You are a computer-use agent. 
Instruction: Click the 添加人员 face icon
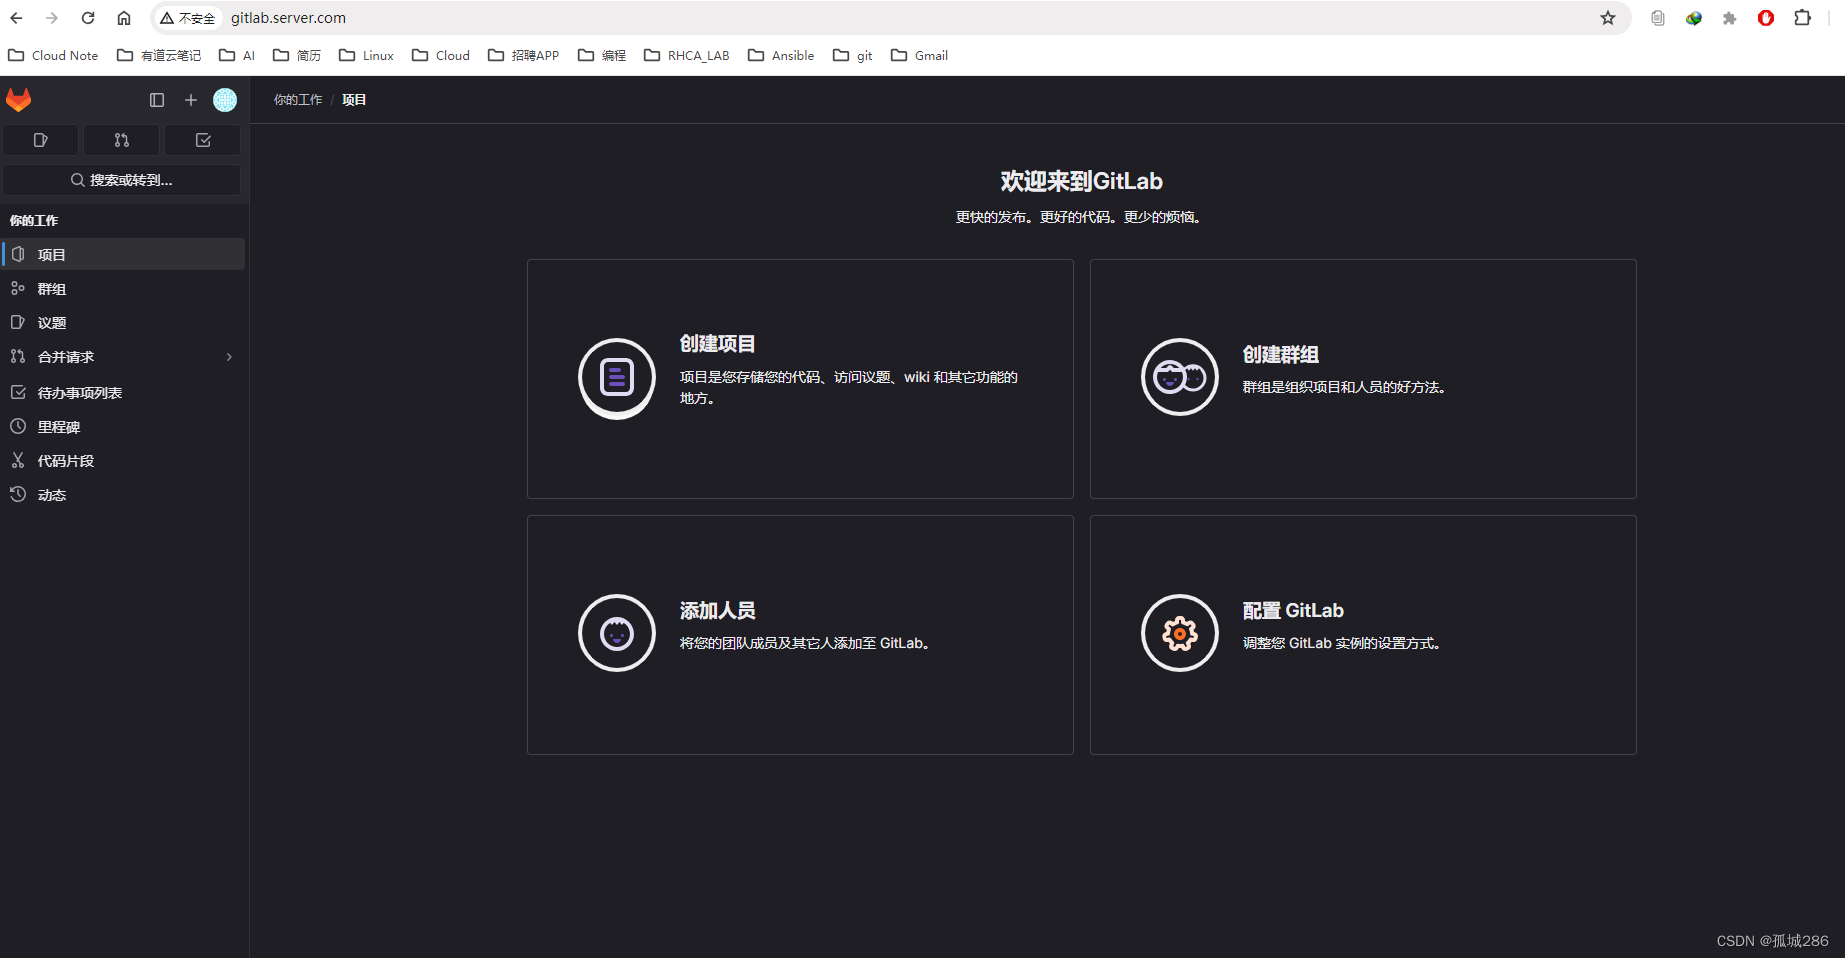click(x=617, y=633)
